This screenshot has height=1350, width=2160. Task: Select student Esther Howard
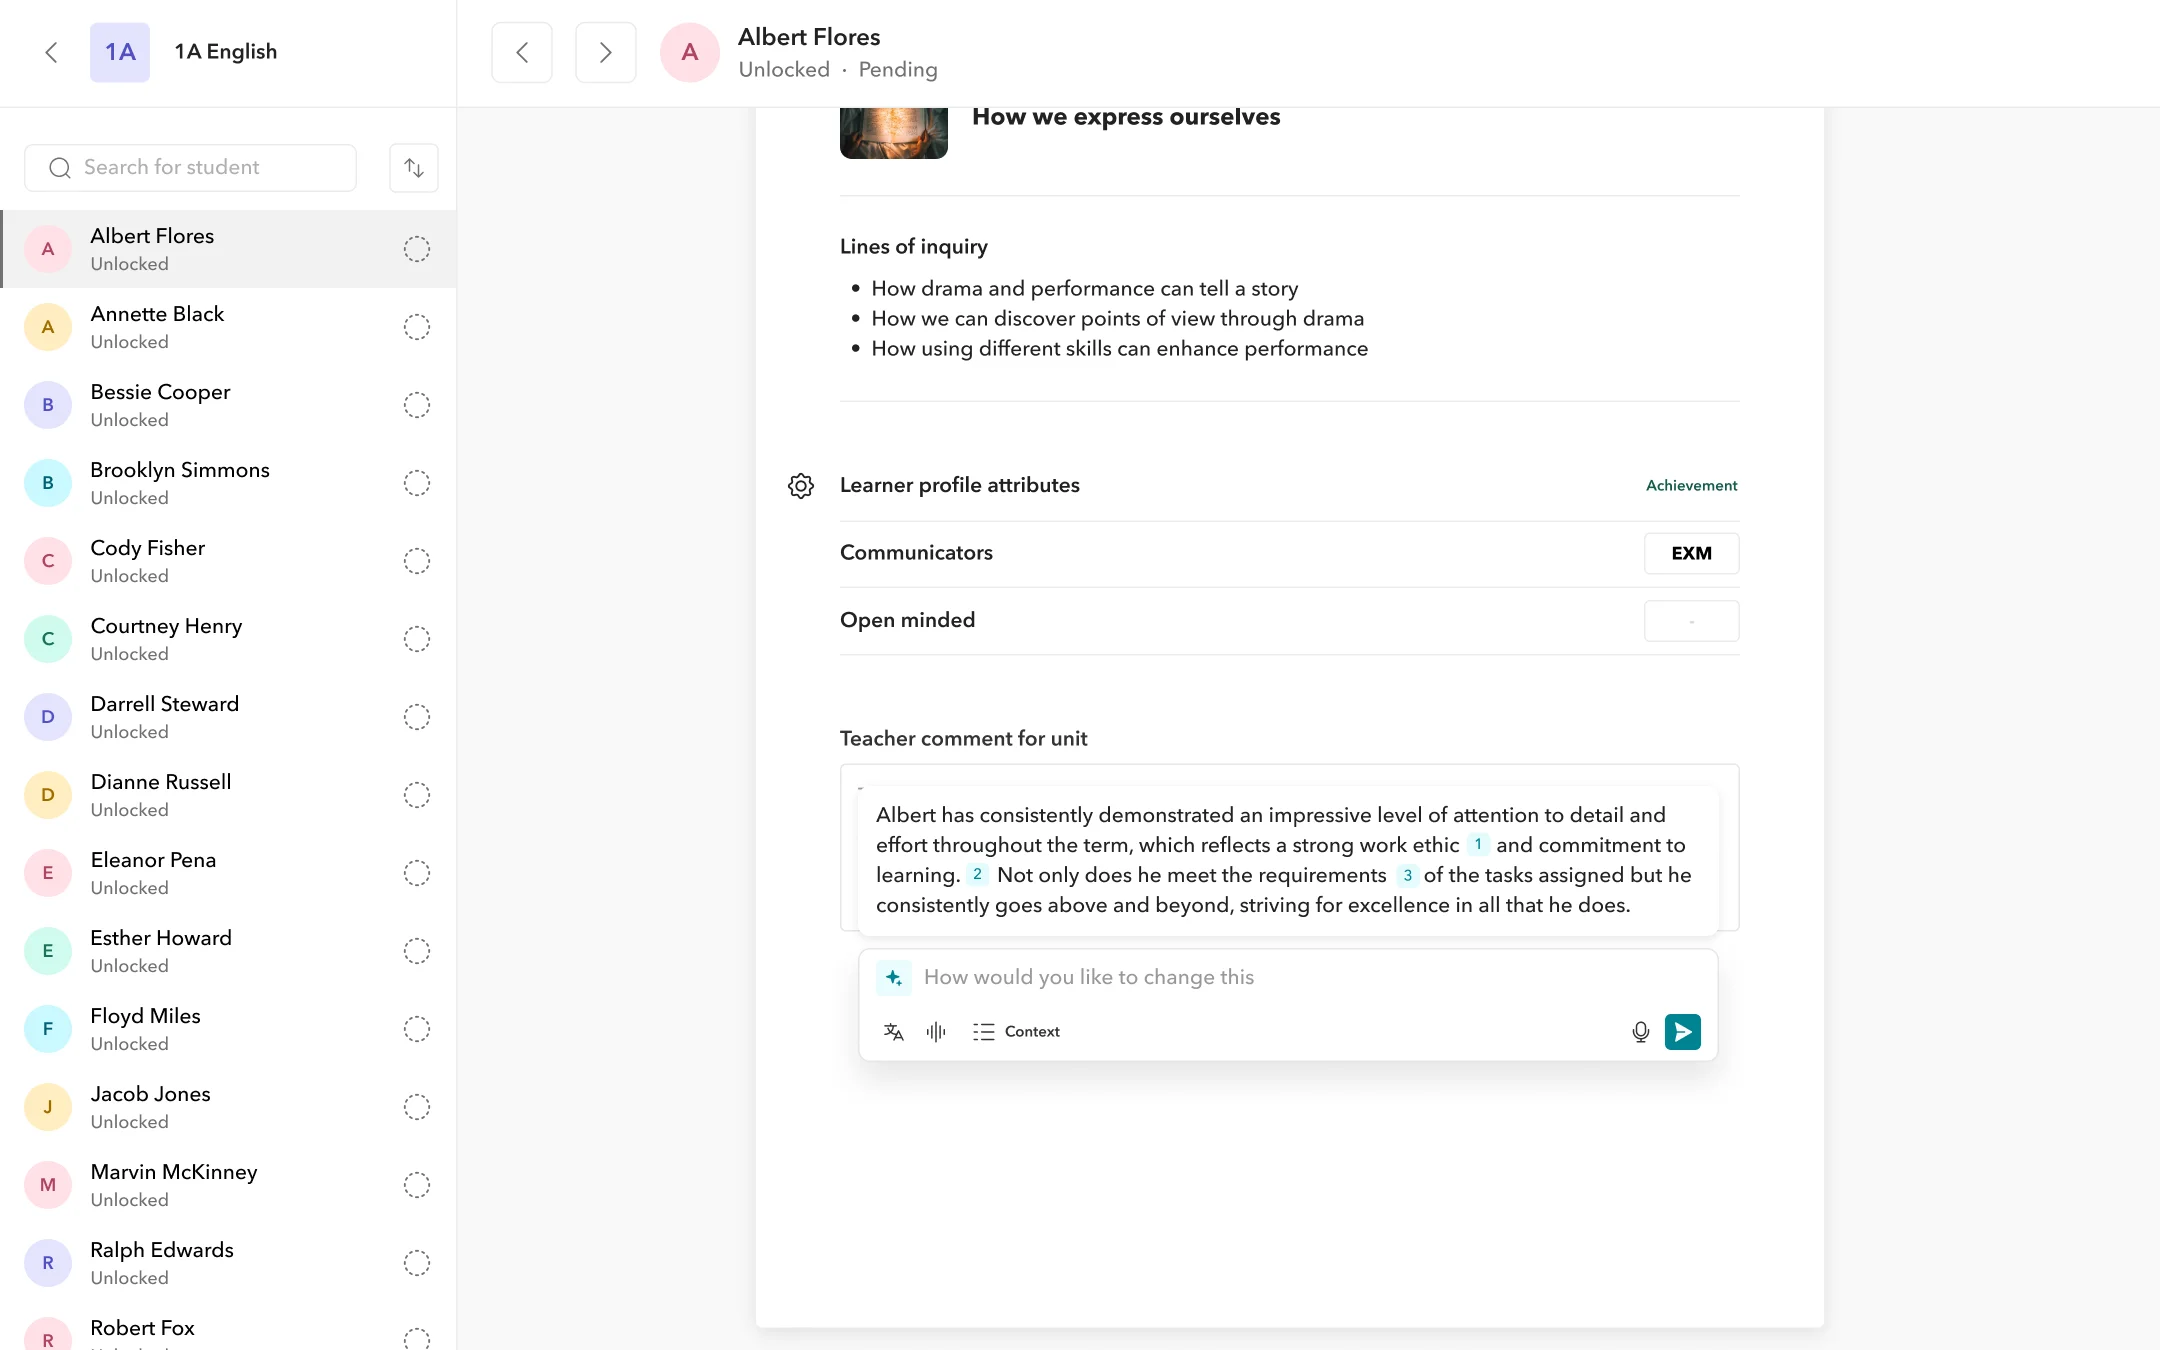229,951
